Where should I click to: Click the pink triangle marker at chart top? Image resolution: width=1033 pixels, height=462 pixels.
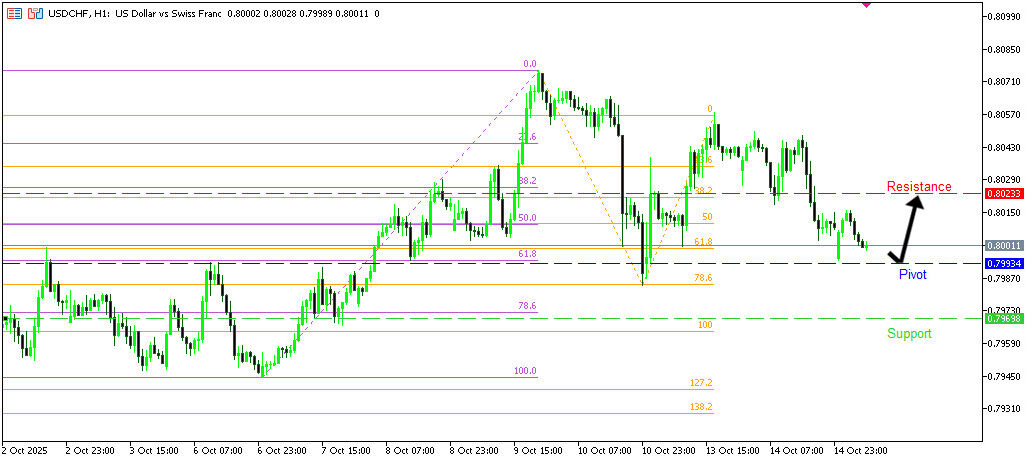(866, 4)
